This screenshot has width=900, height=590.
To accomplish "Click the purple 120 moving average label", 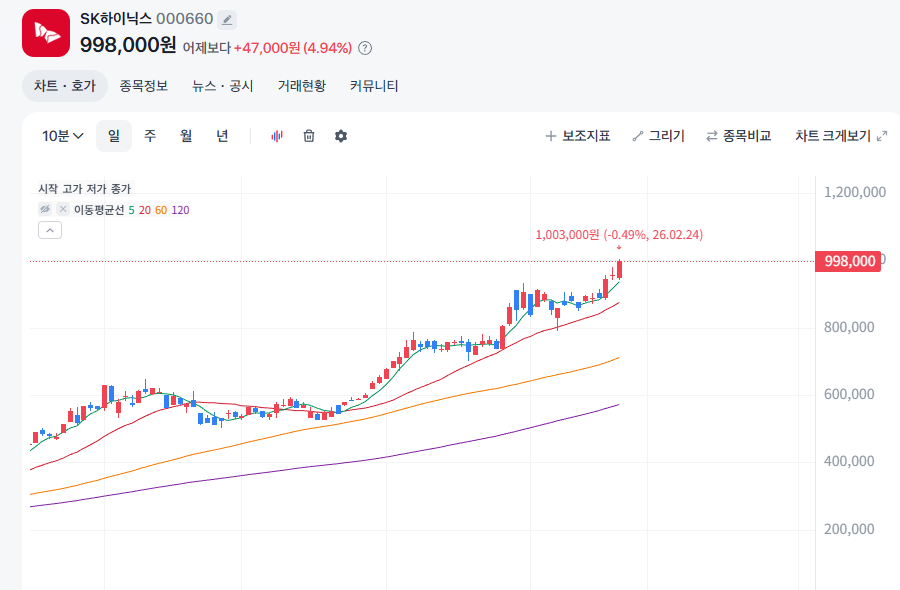I will (x=180, y=210).
